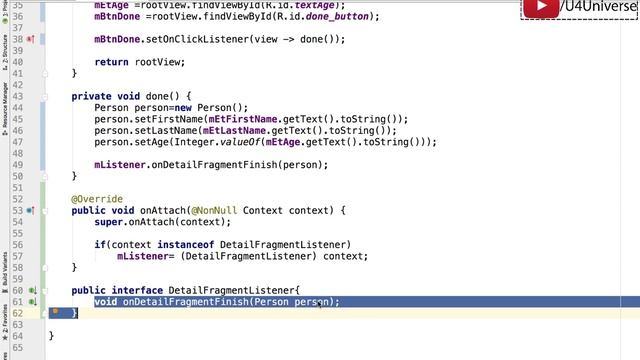This screenshot has height=360, width=640.
Task: Click 'mBtnDone' variable on line 36
Action: (x=117, y=16)
